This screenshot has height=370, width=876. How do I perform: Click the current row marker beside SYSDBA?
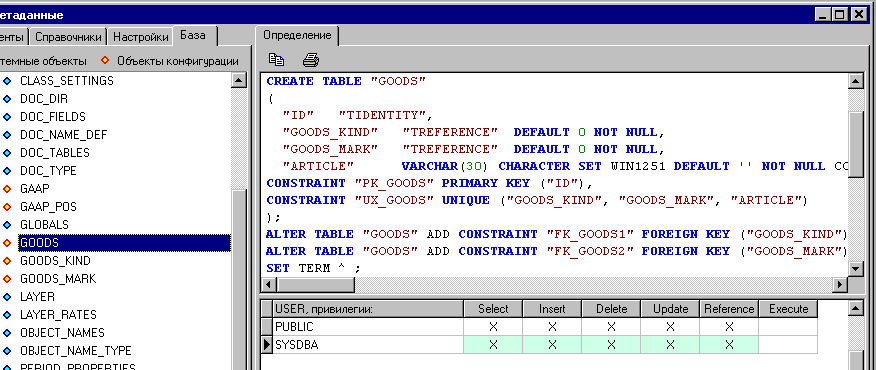pyautogui.click(x=267, y=345)
